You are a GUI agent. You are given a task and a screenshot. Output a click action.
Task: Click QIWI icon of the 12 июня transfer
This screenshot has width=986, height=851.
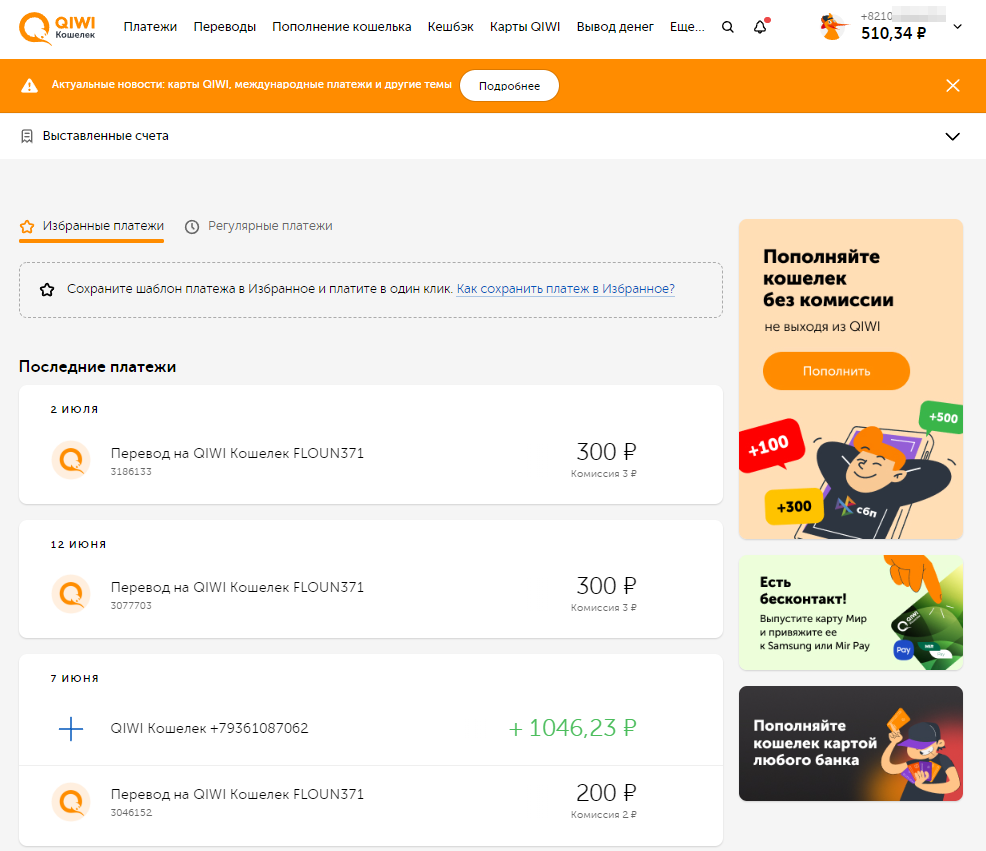click(x=71, y=594)
